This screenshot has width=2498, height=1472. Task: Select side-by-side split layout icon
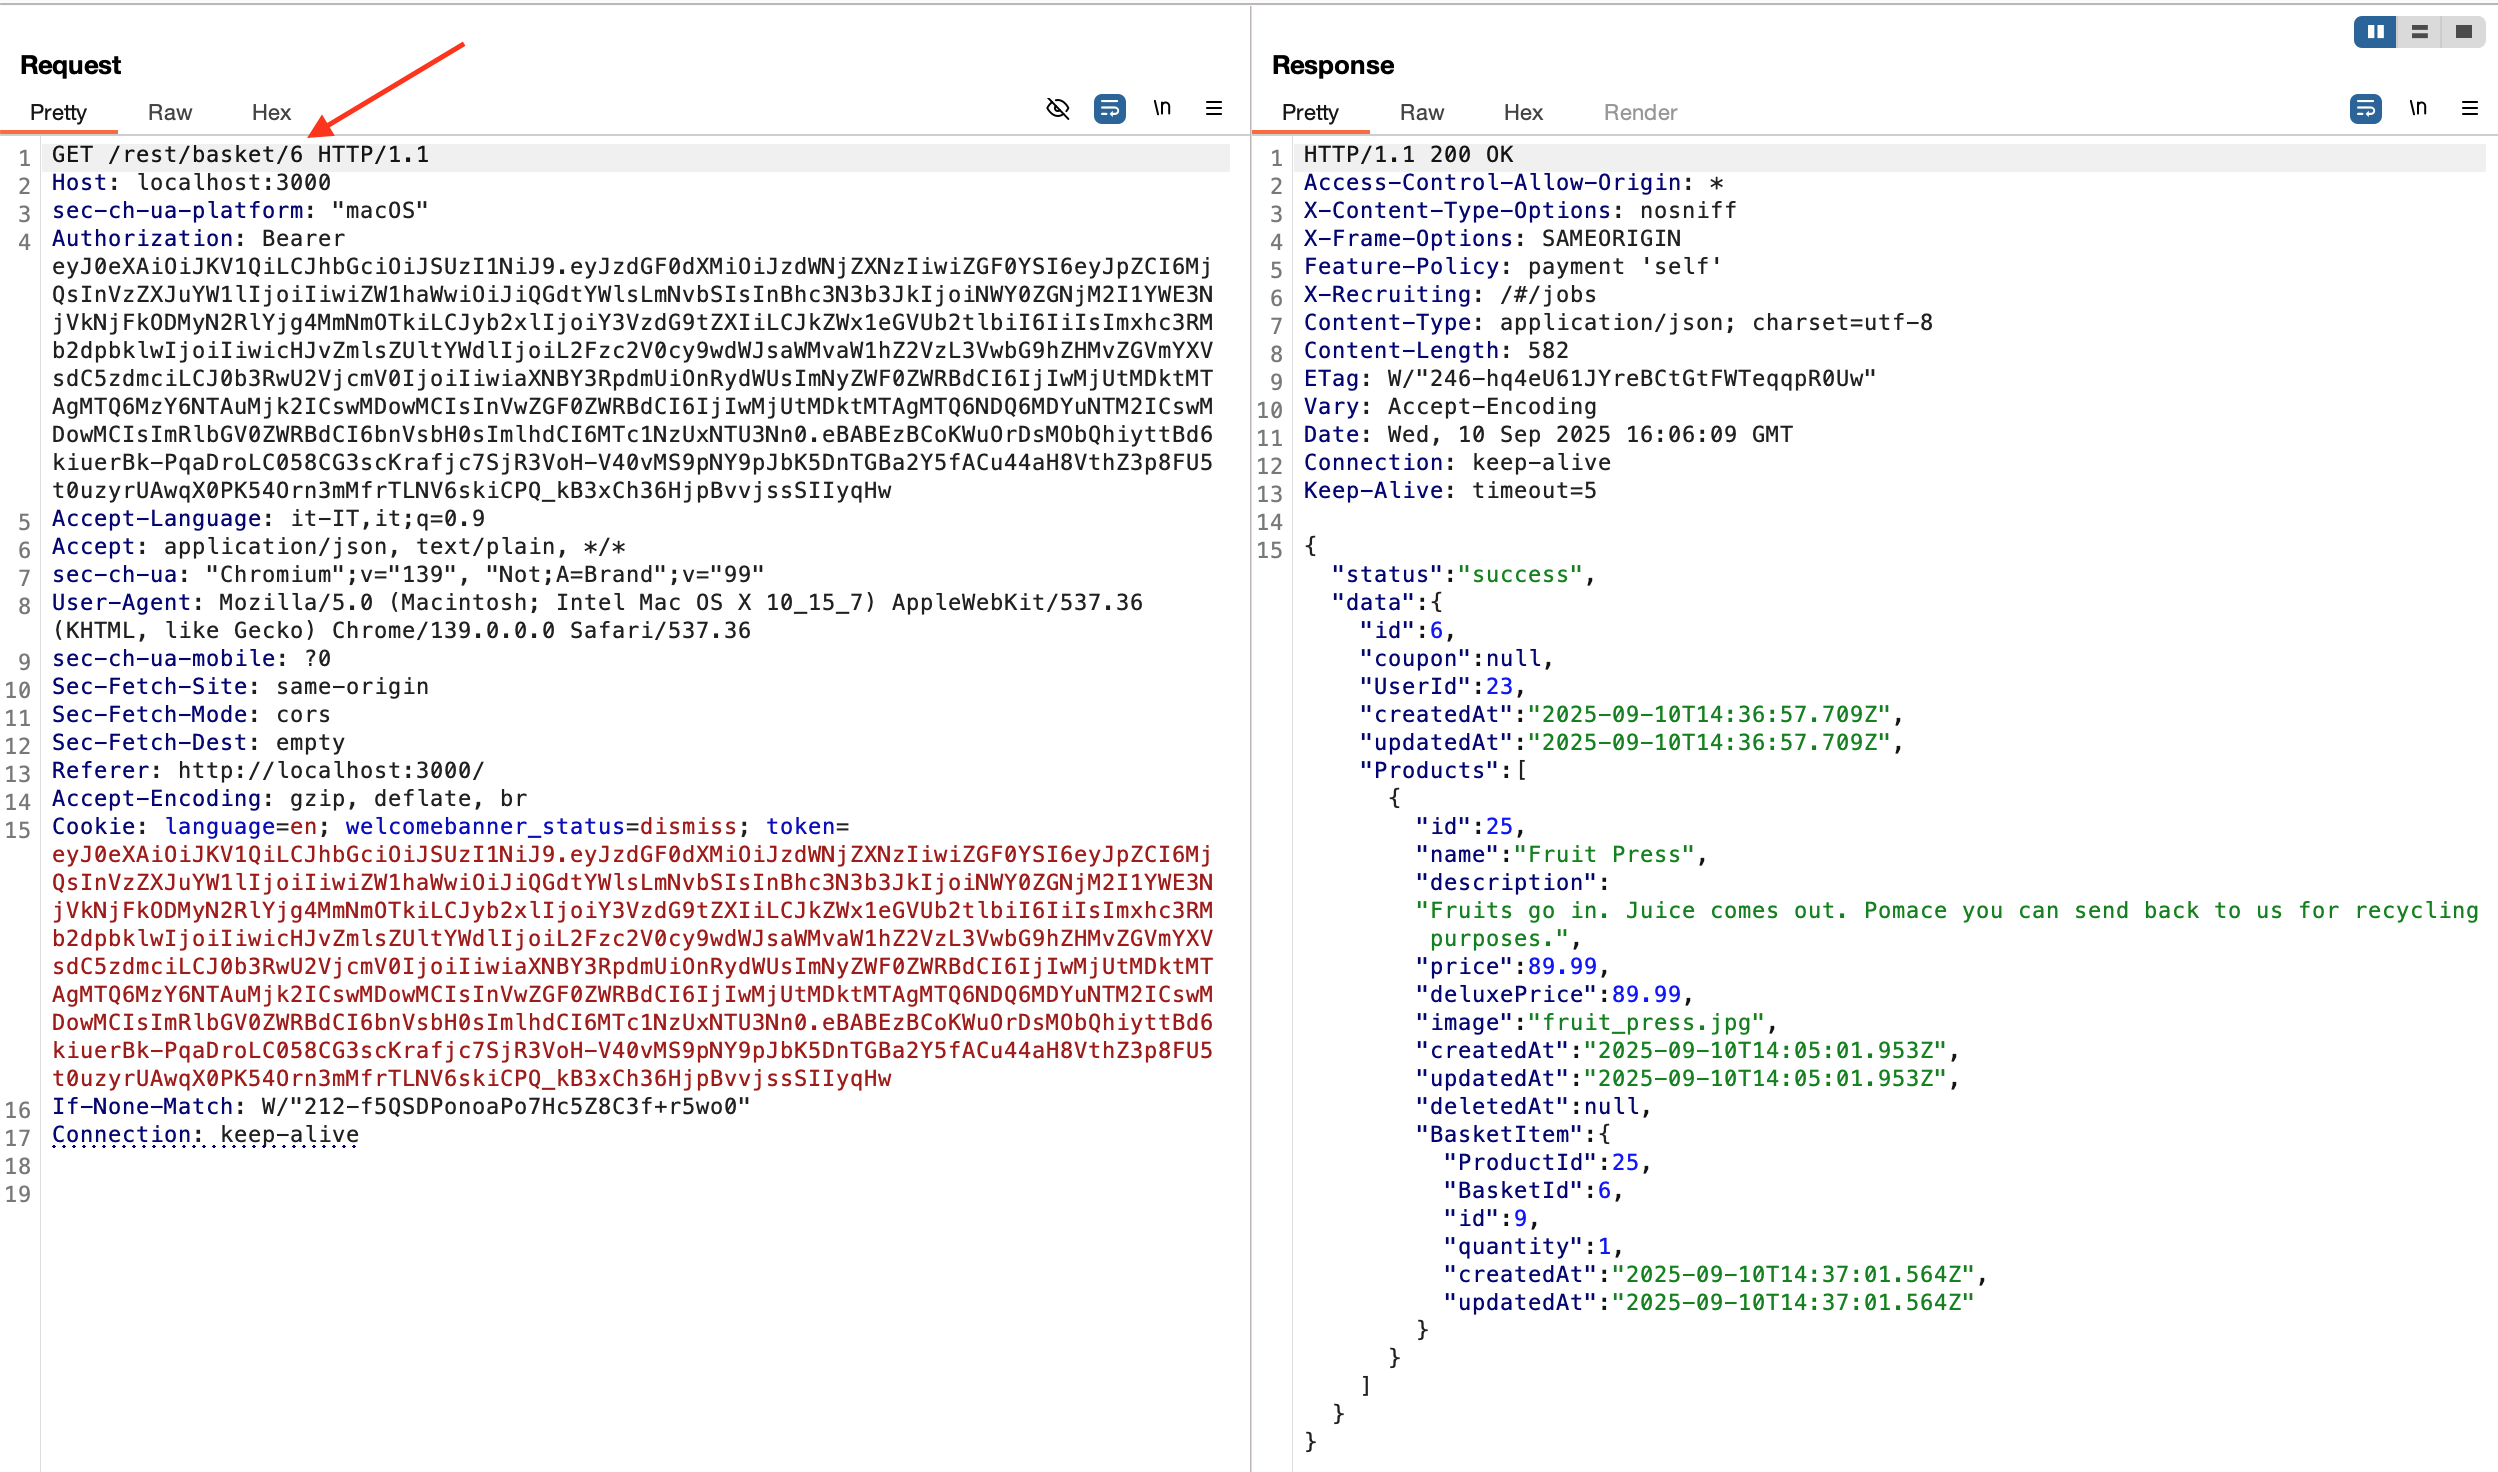pyautogui.click(x=2375, y=32)
